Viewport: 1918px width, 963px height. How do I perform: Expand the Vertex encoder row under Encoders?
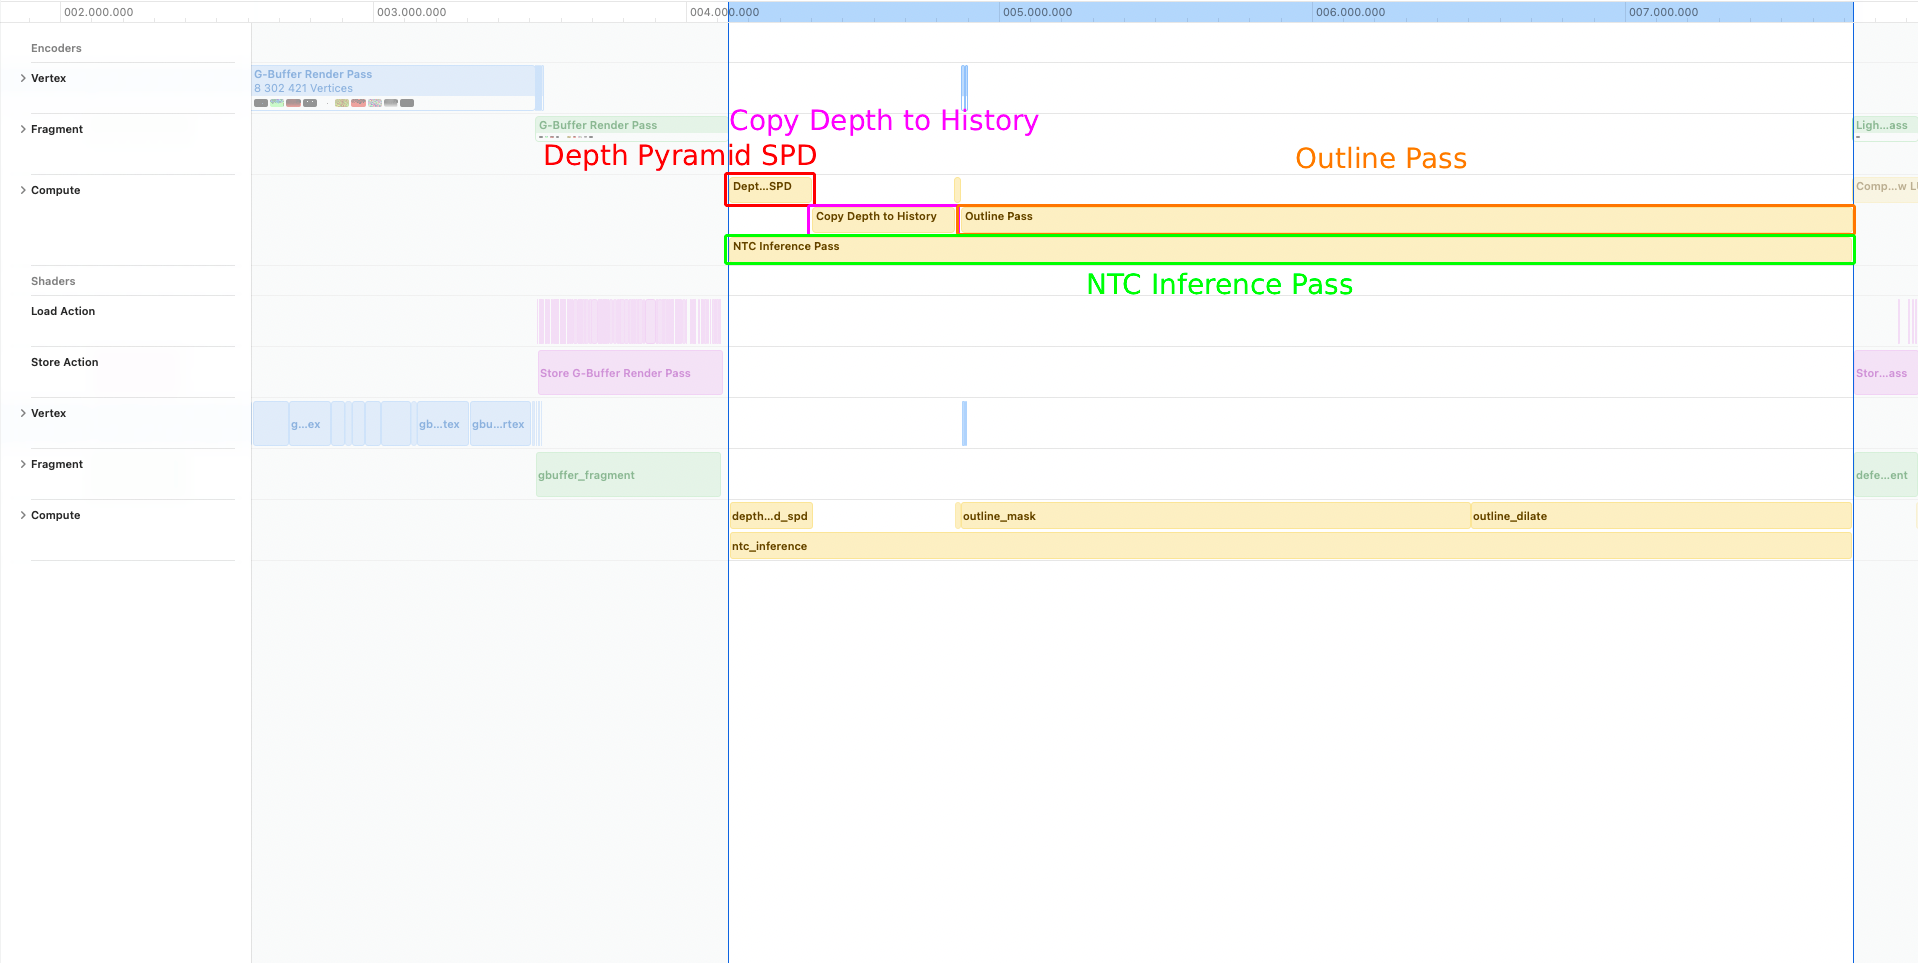pyautogui.click(x=23, y=78)
